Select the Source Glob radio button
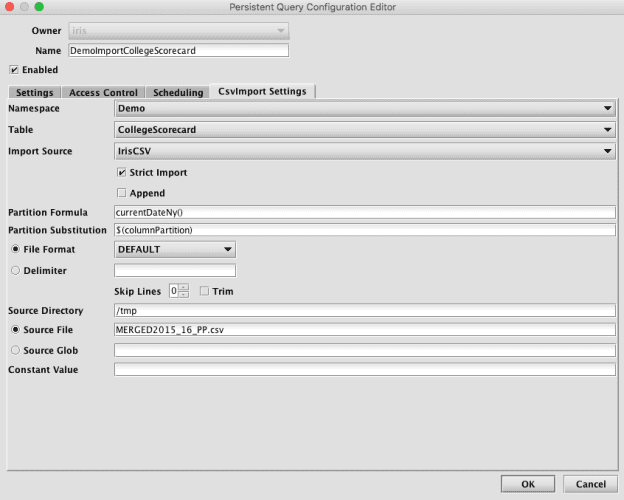This screenshot has height=500, width=624. (15, 350)
